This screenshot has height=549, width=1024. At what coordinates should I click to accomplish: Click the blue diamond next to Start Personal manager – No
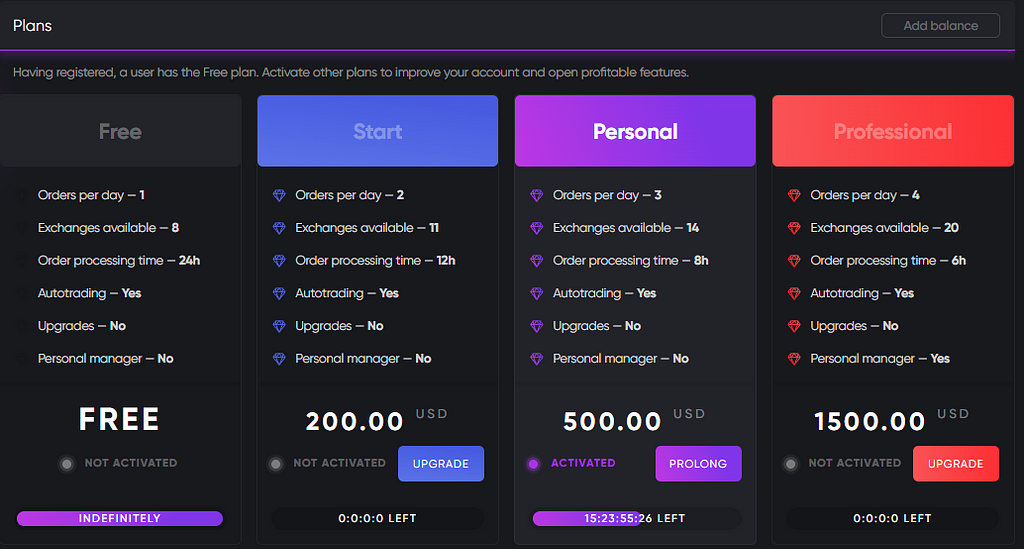(279, 358)
